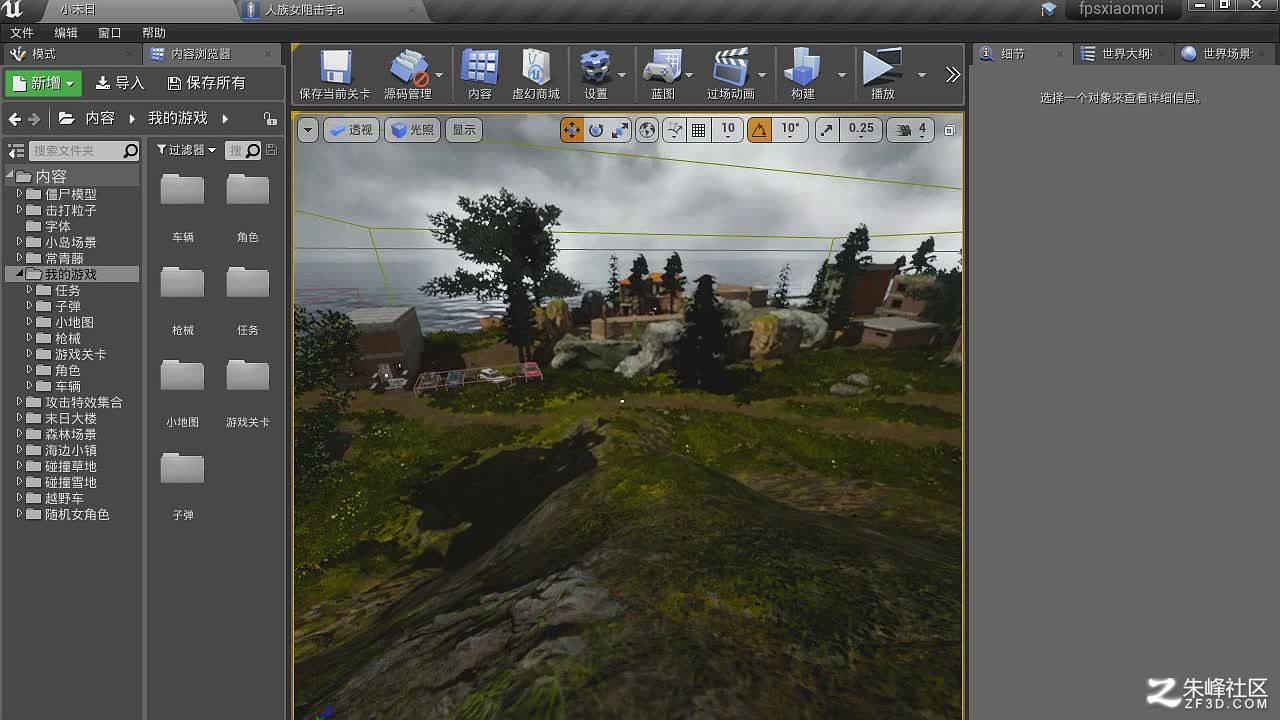Image resolution: width=1280 pixels, height=720 pixels.
Task: Click the Show (显示) viewport button
Action: (x=464, y=130)
